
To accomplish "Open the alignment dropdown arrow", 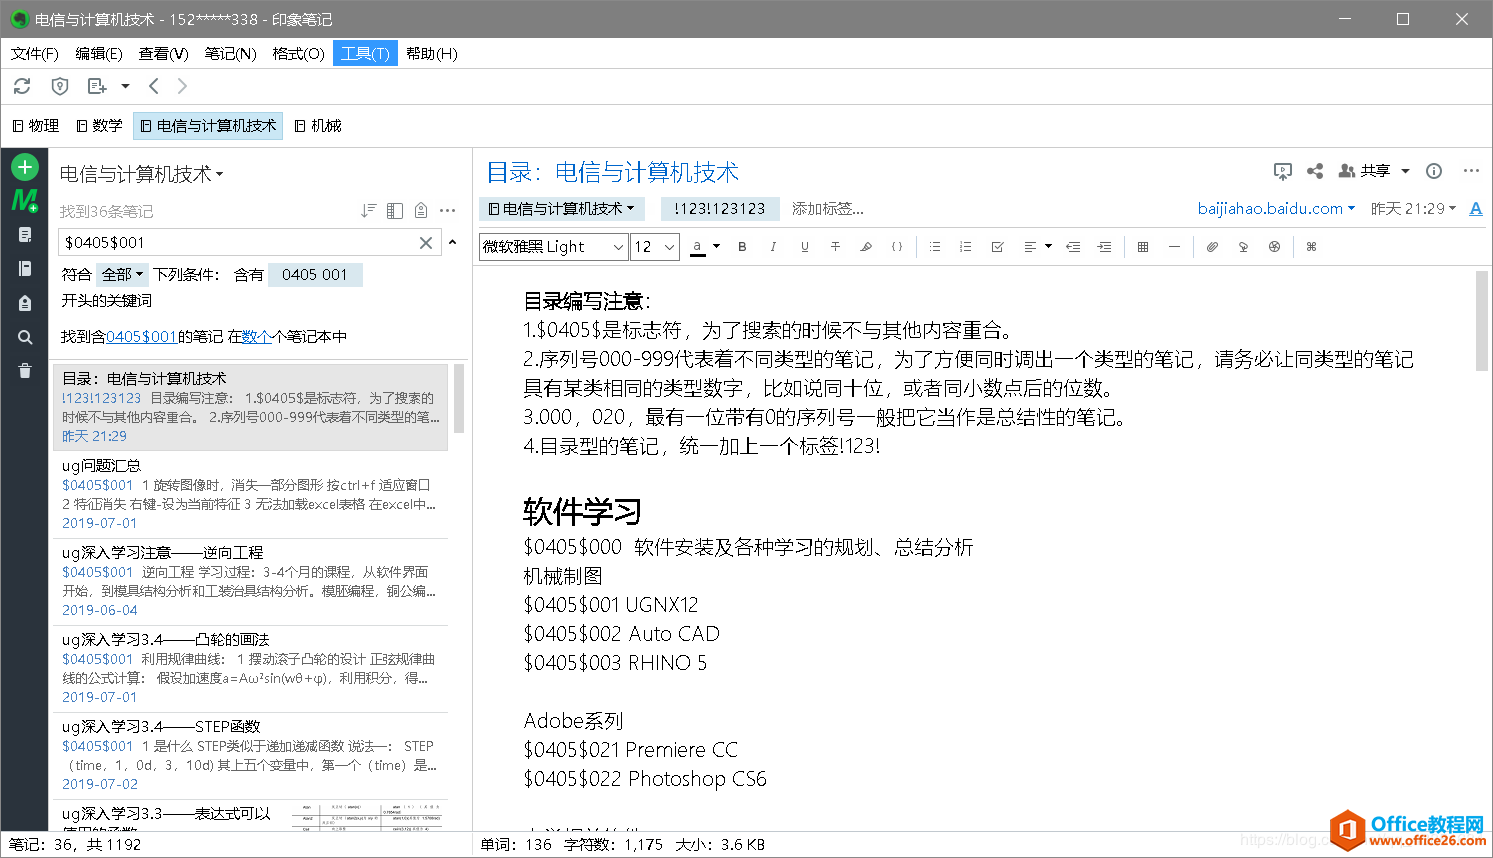I will click(1048, 246).
